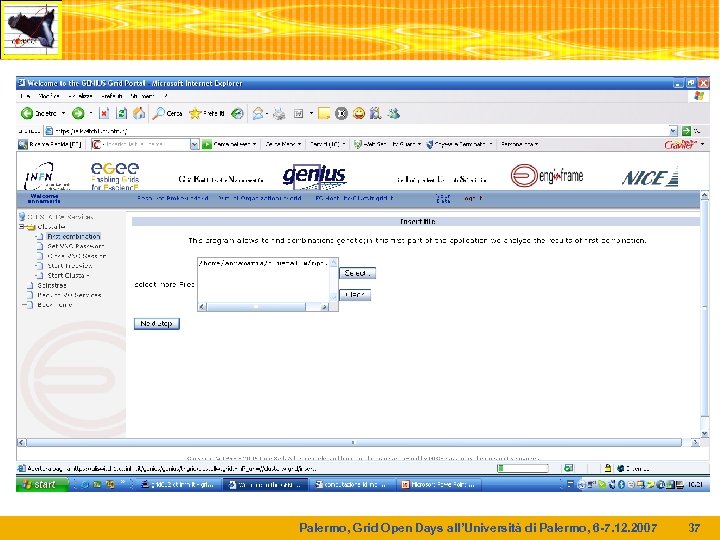This screenshot has height=540, width=720.
Task: Open Preferiti favorites star button
Action: coord(207,113)
